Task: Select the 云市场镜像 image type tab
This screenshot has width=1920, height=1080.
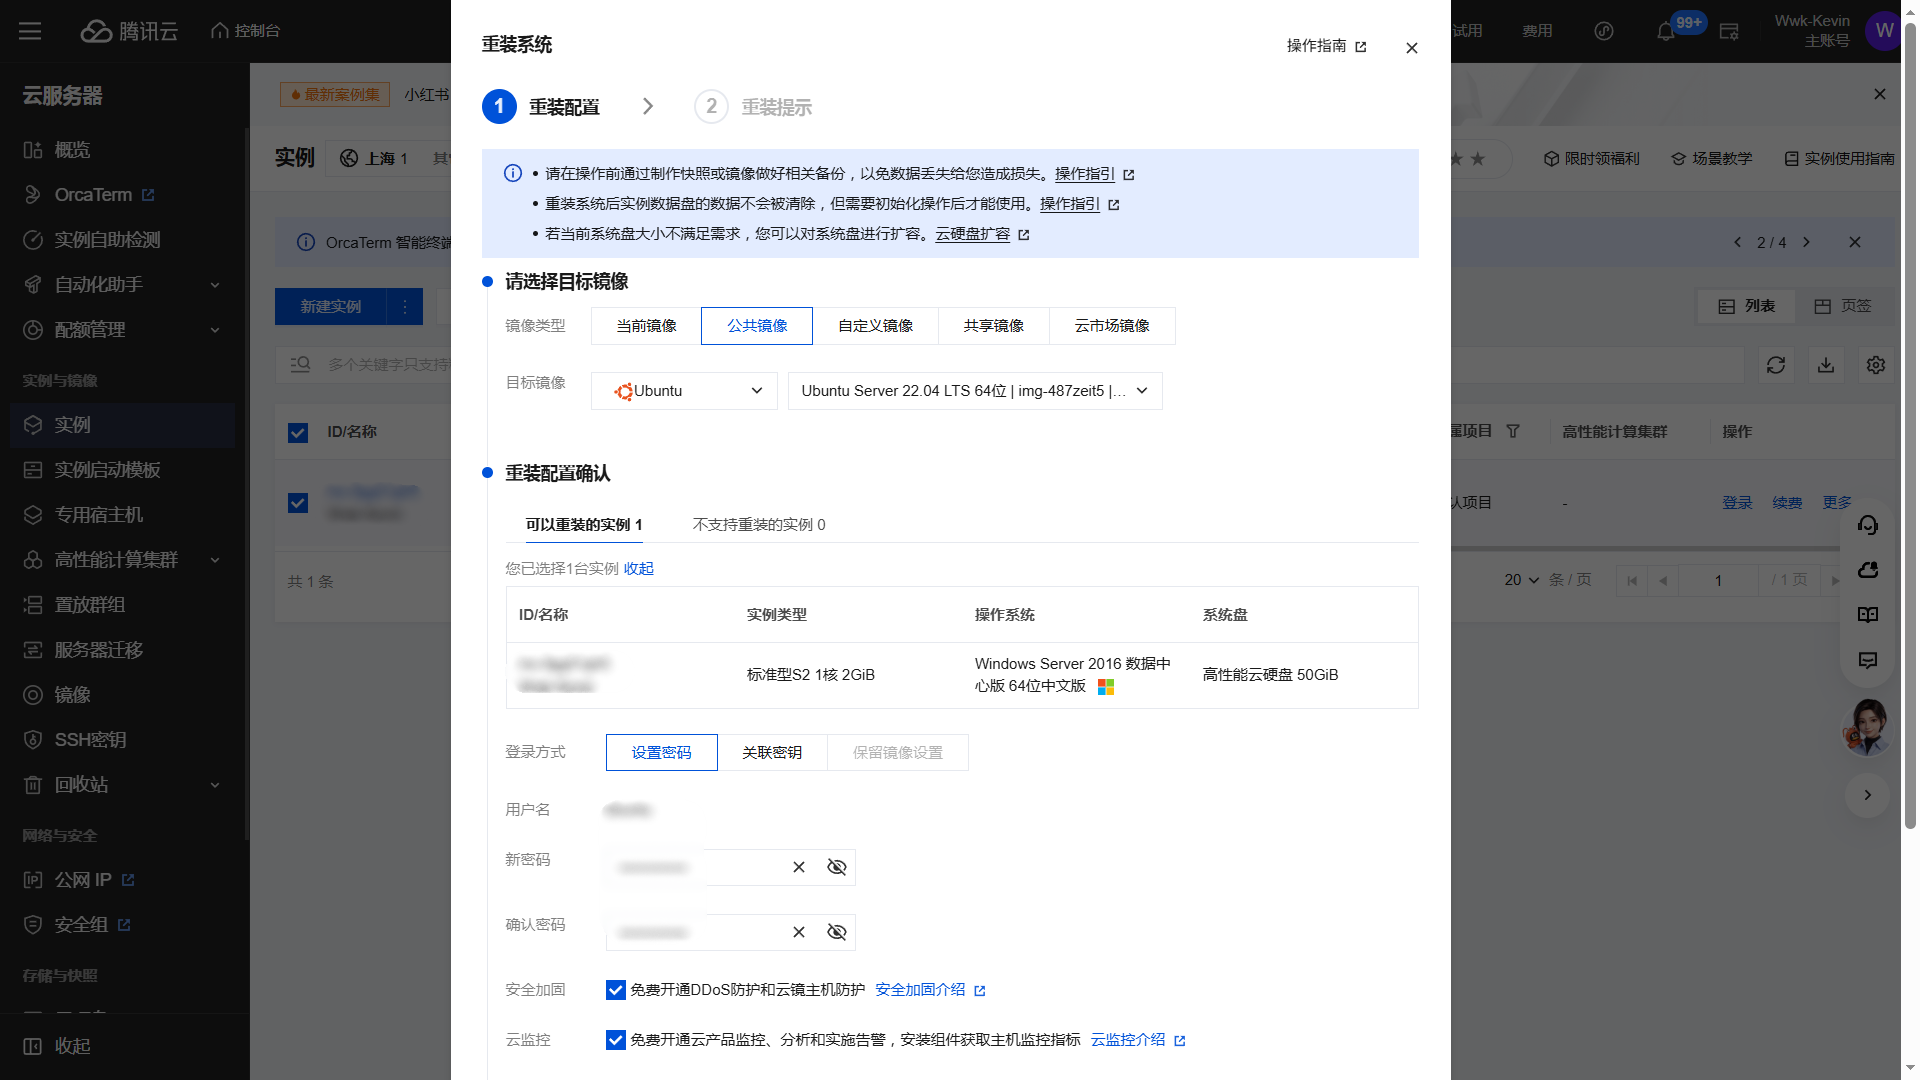Action: click(x=1112, y=326)
